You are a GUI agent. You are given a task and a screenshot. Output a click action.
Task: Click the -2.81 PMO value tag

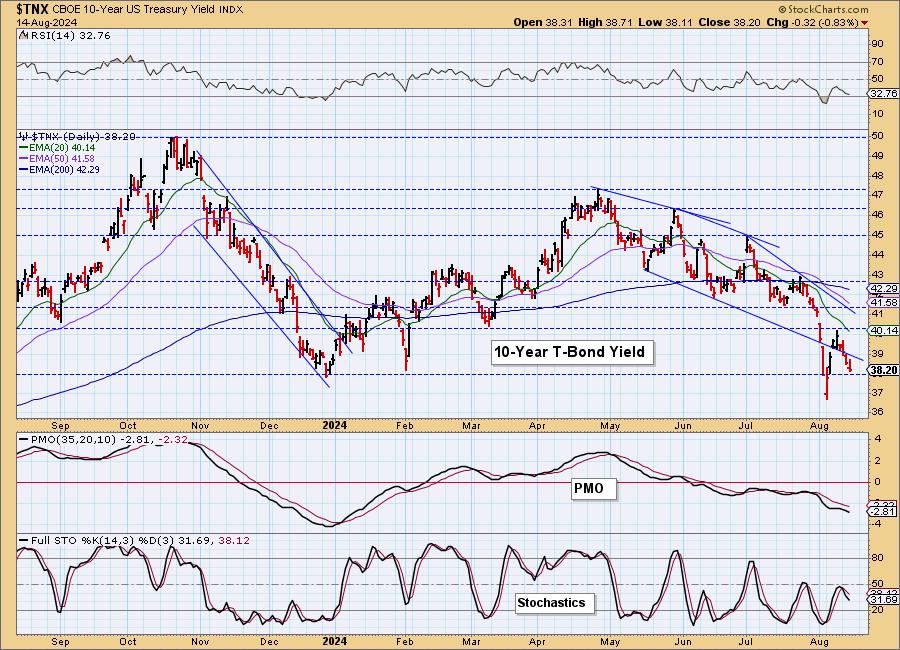(883, 511)
